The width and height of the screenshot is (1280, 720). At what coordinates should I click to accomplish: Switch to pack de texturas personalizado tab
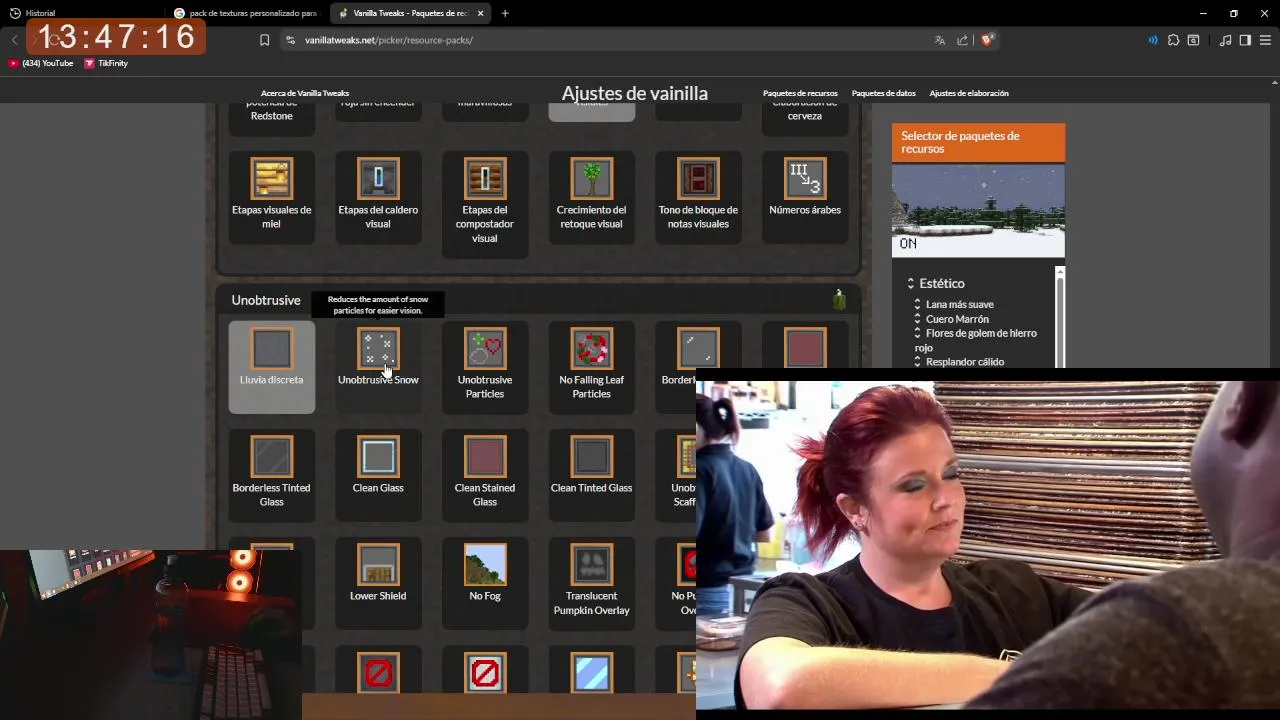(x=245, y=13)
